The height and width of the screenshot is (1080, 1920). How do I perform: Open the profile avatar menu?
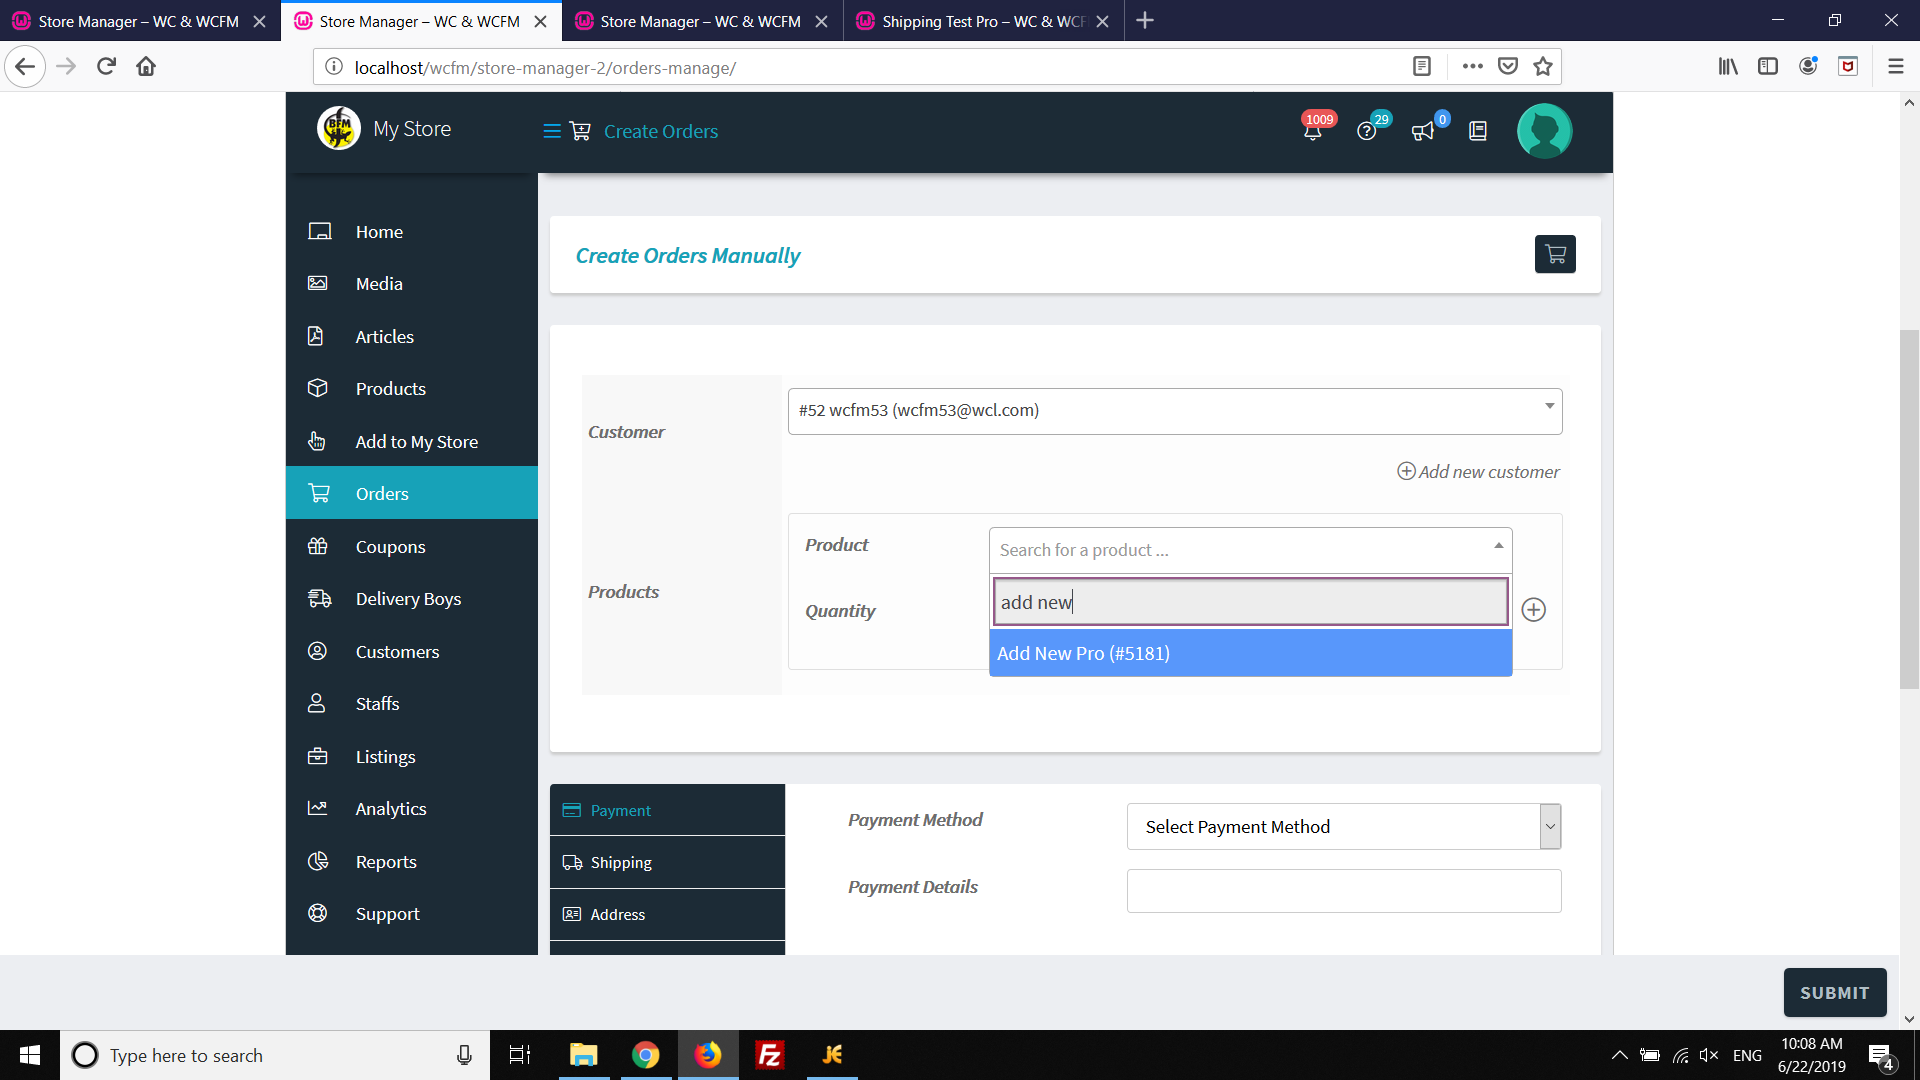click(1544, 131)
